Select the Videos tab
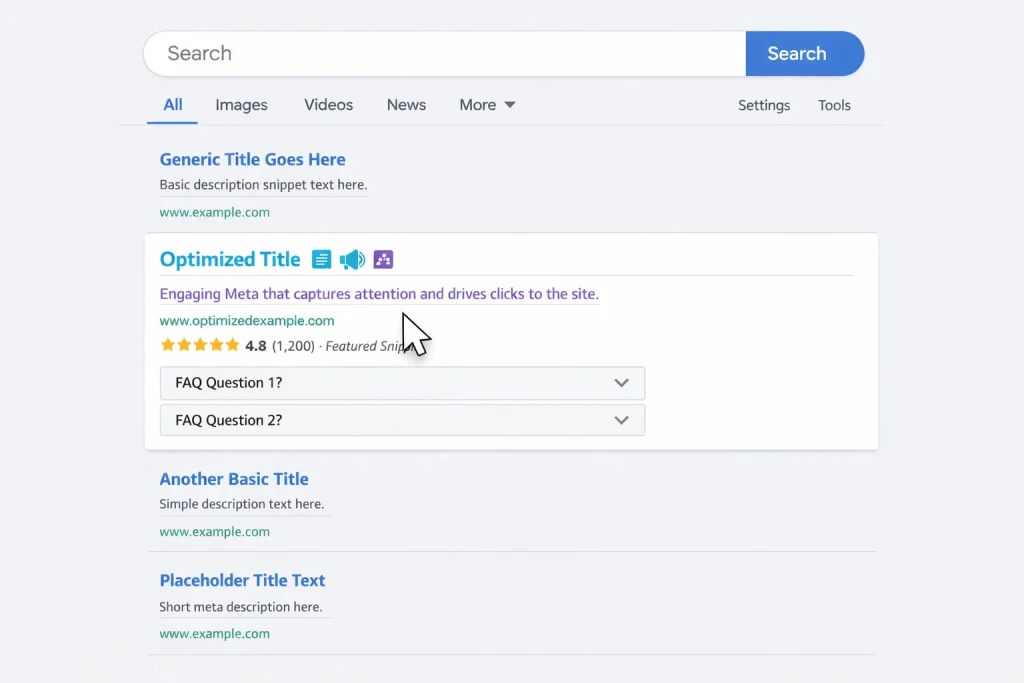1024x683 pixels. 328,104
